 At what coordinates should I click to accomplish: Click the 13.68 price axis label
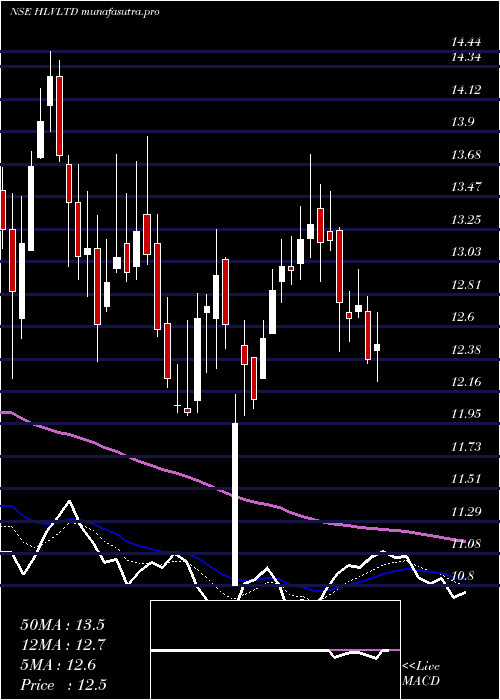[466, 155]
